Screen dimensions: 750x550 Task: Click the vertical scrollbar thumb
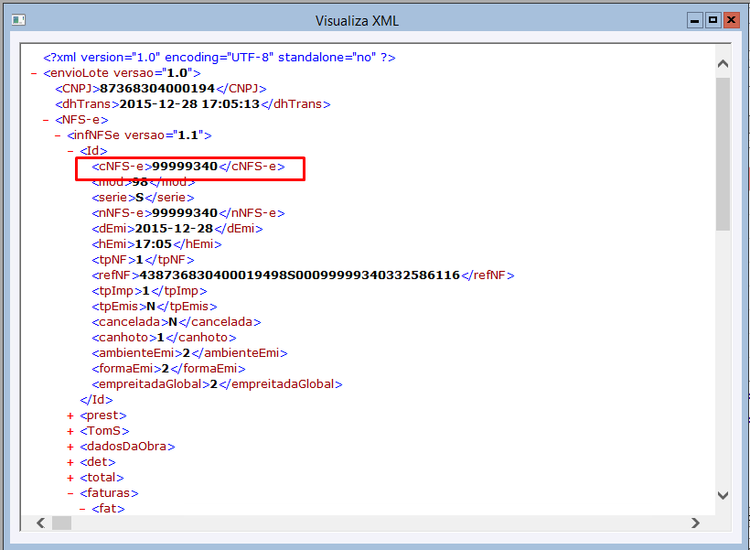click(x=723, y=154)
